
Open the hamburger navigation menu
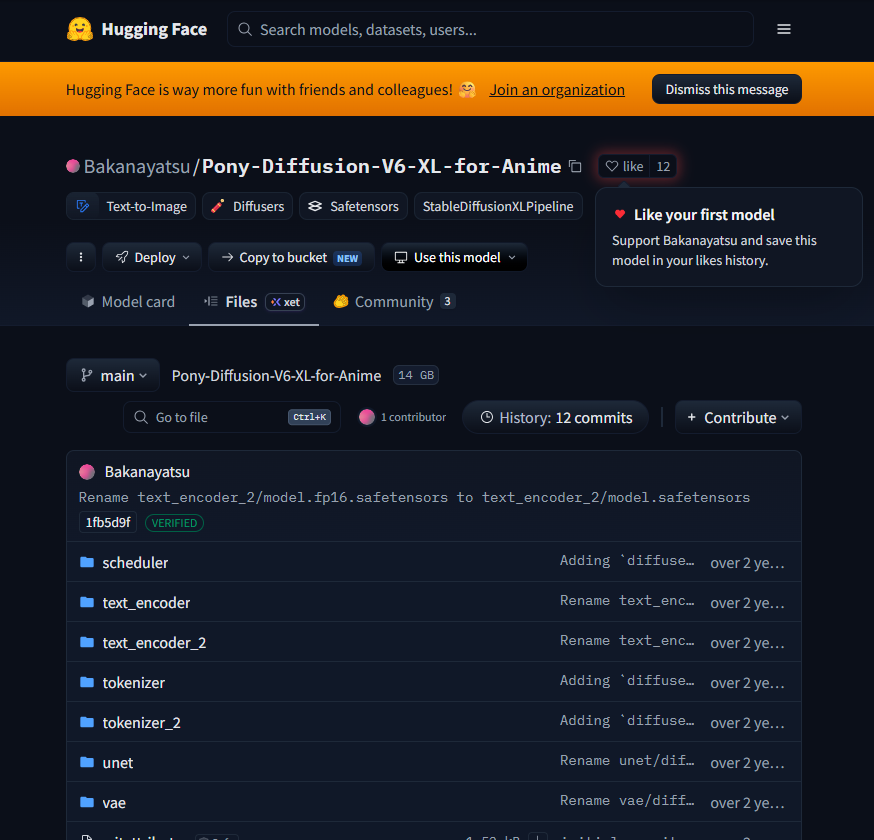[x=784, y=29]
